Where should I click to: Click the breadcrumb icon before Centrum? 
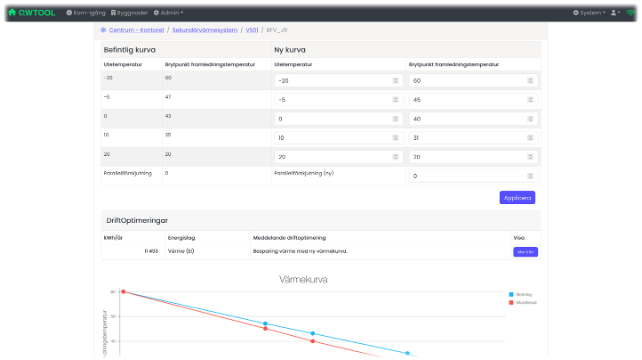tap(103, 30)
